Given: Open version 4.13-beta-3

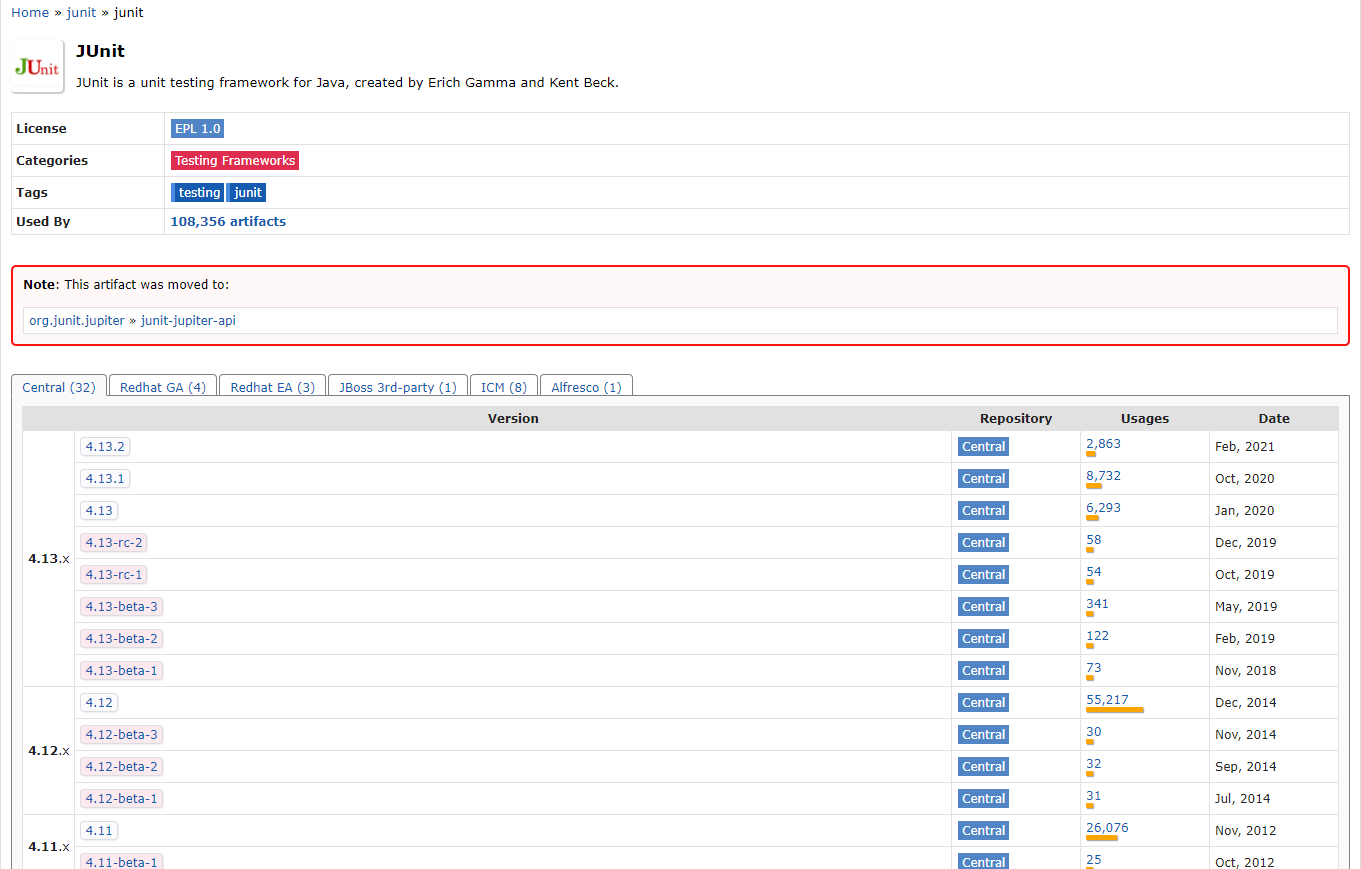Looking at the screenshot, I should [x=121, y=607].
